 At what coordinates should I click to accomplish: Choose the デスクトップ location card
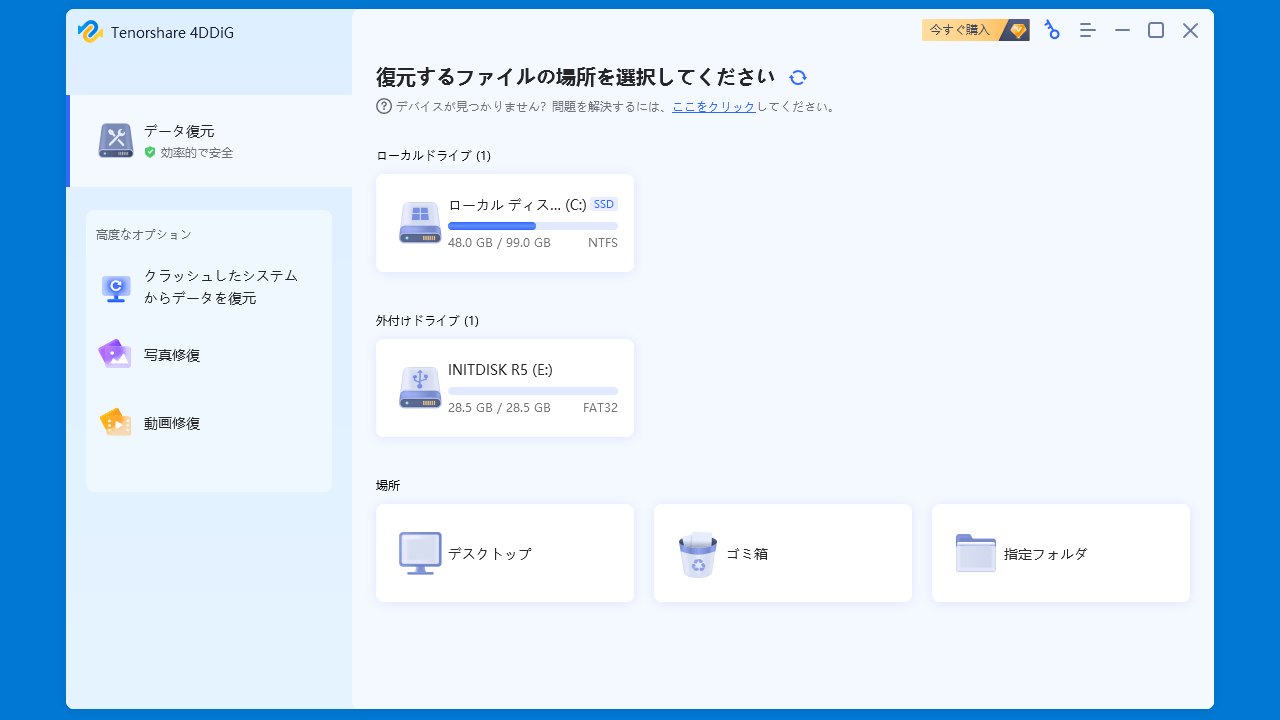coord(505,553)
